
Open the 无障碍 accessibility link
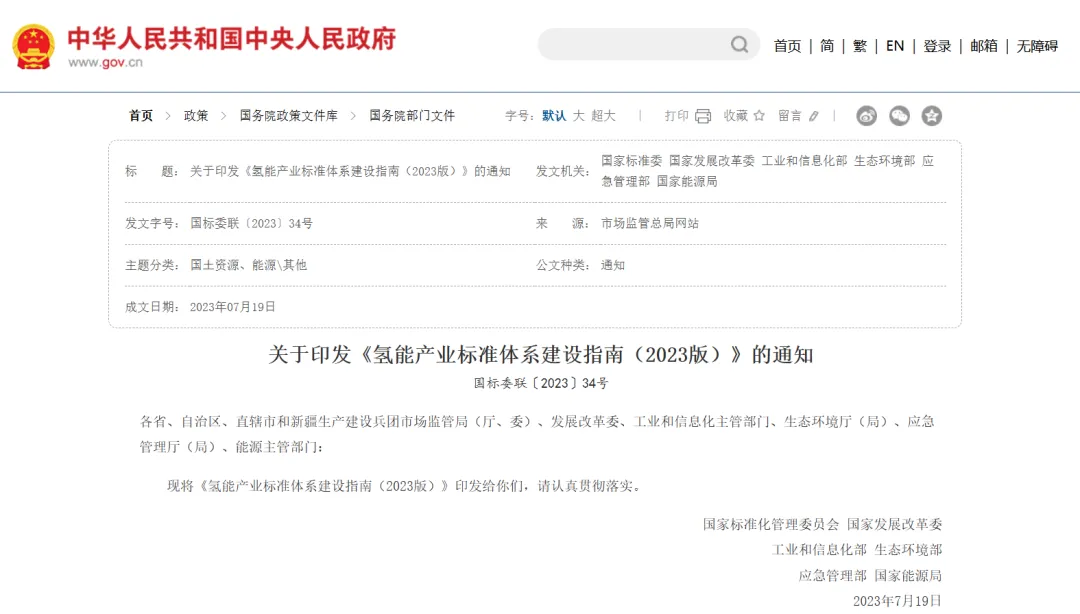click(x=1037, y=46)
